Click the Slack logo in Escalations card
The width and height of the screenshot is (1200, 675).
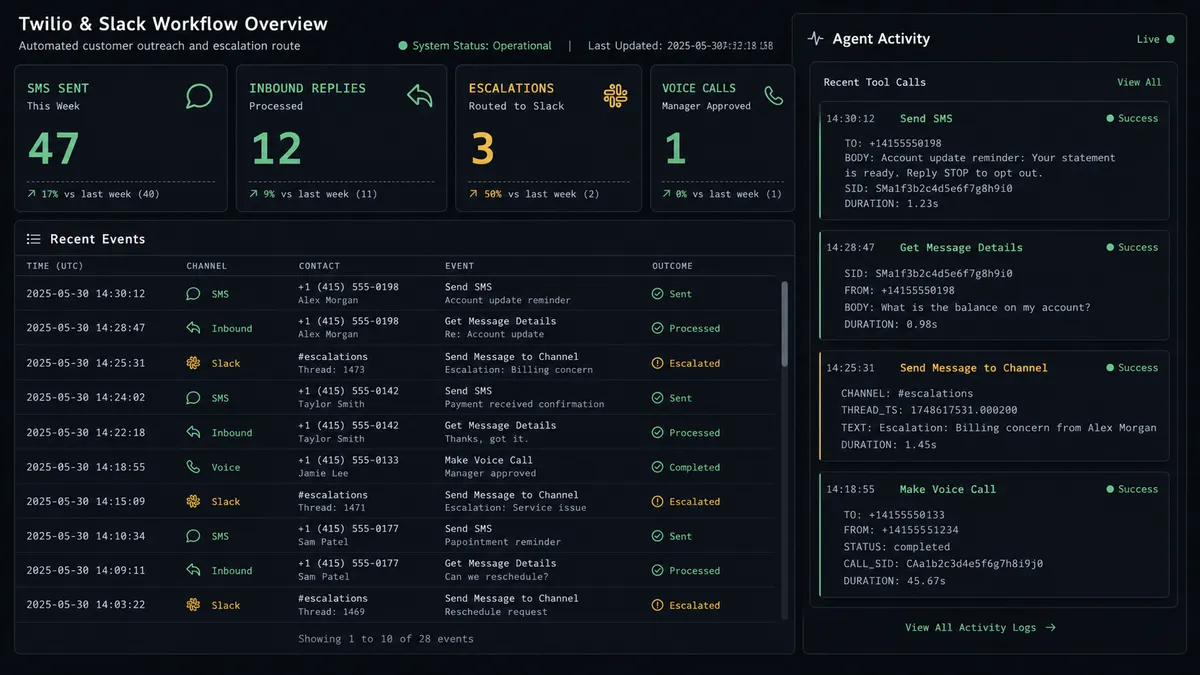(615, 96)
